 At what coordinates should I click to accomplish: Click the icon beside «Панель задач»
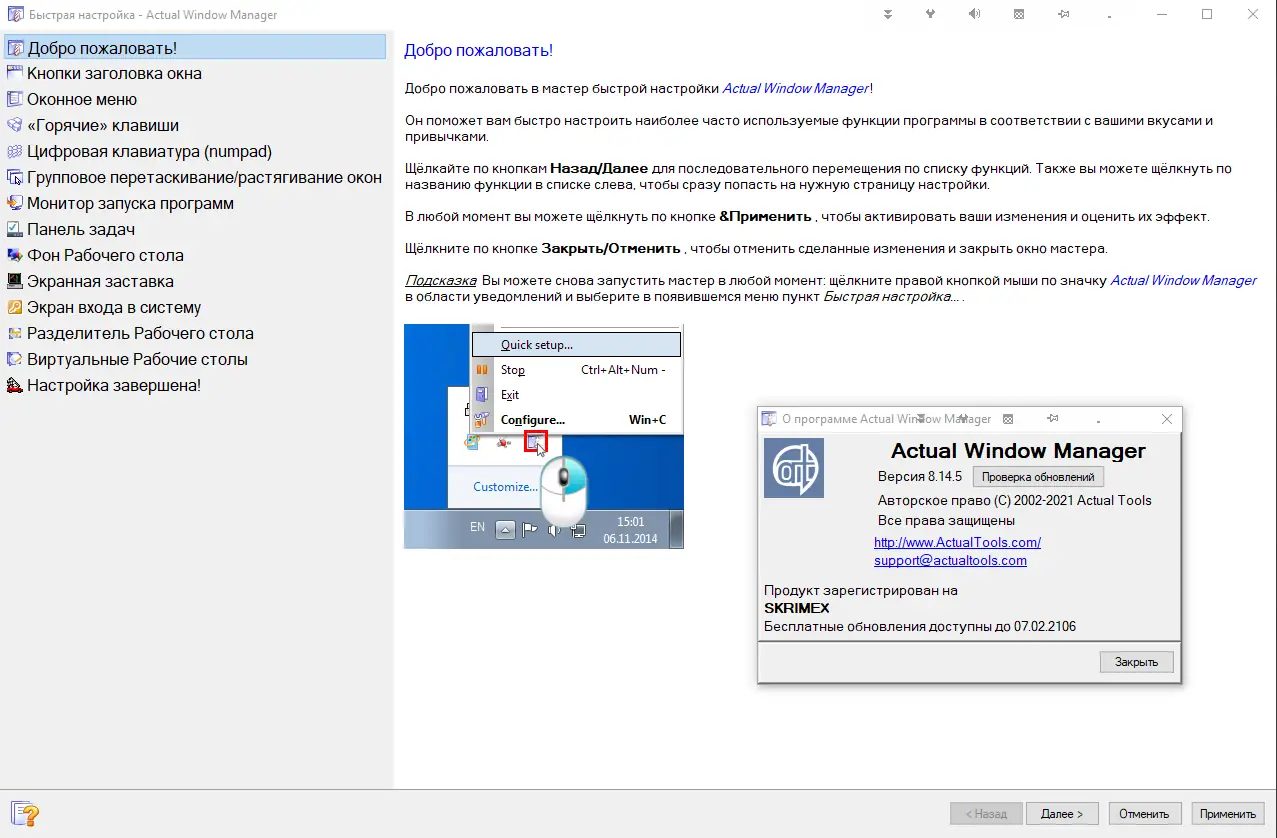coord(14,229)
